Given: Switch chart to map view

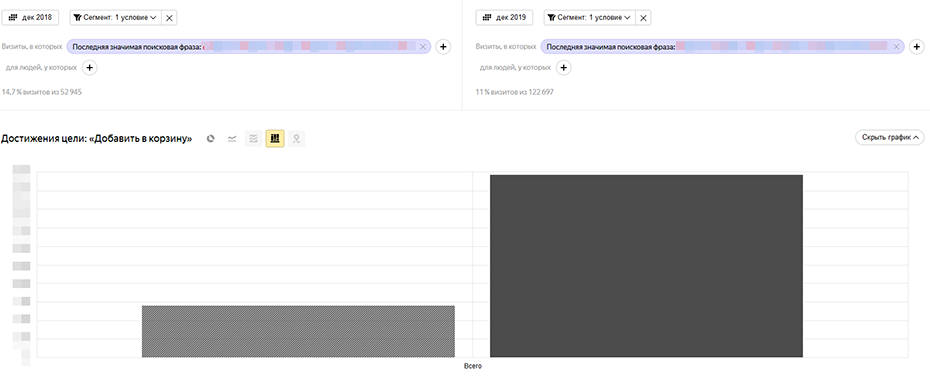Looking at the screenshot, I should 296,139.
